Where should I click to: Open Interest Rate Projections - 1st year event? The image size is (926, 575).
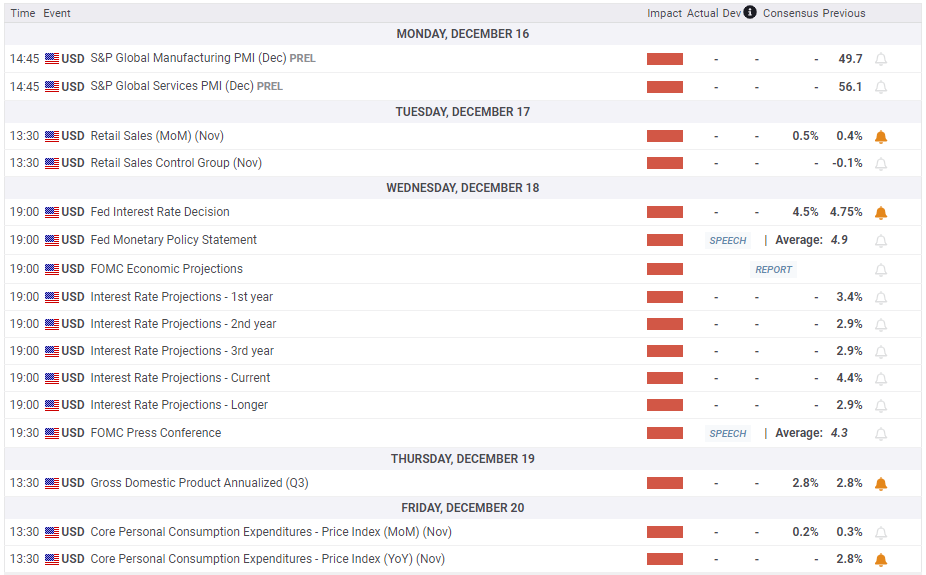(181, 297)
